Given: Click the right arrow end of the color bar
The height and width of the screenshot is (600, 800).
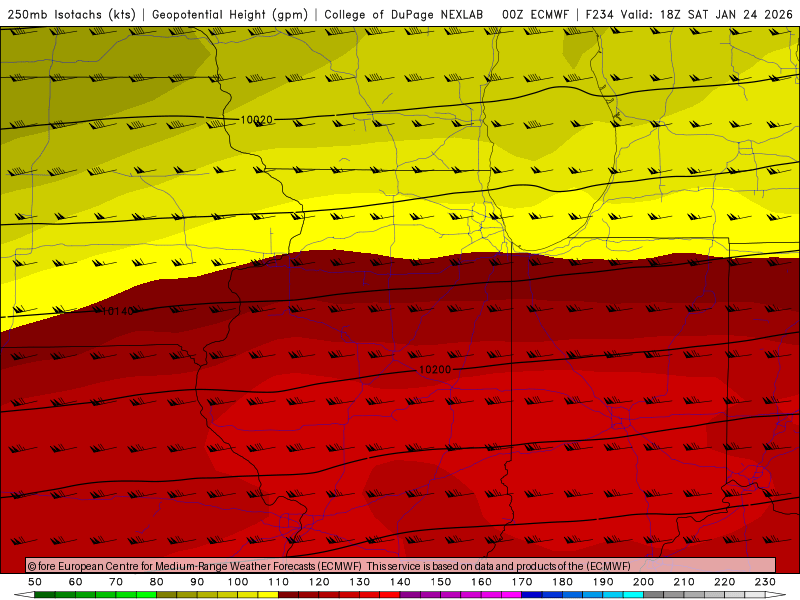Looking at the screenshot, I should tap(776, 594).
